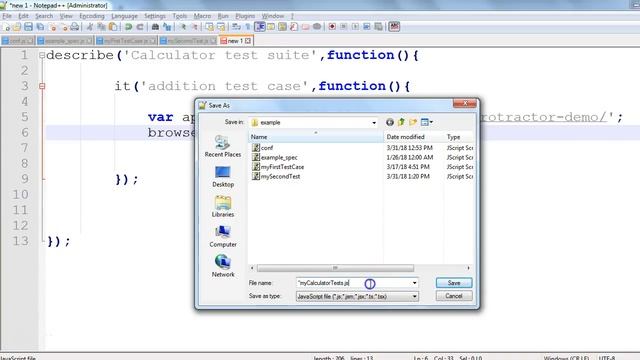This screenshot has height=360, width=640.
Task: Click the horizontal scrollbar thumb in file list
Action: pyautogui.click(x=335, y=268)
